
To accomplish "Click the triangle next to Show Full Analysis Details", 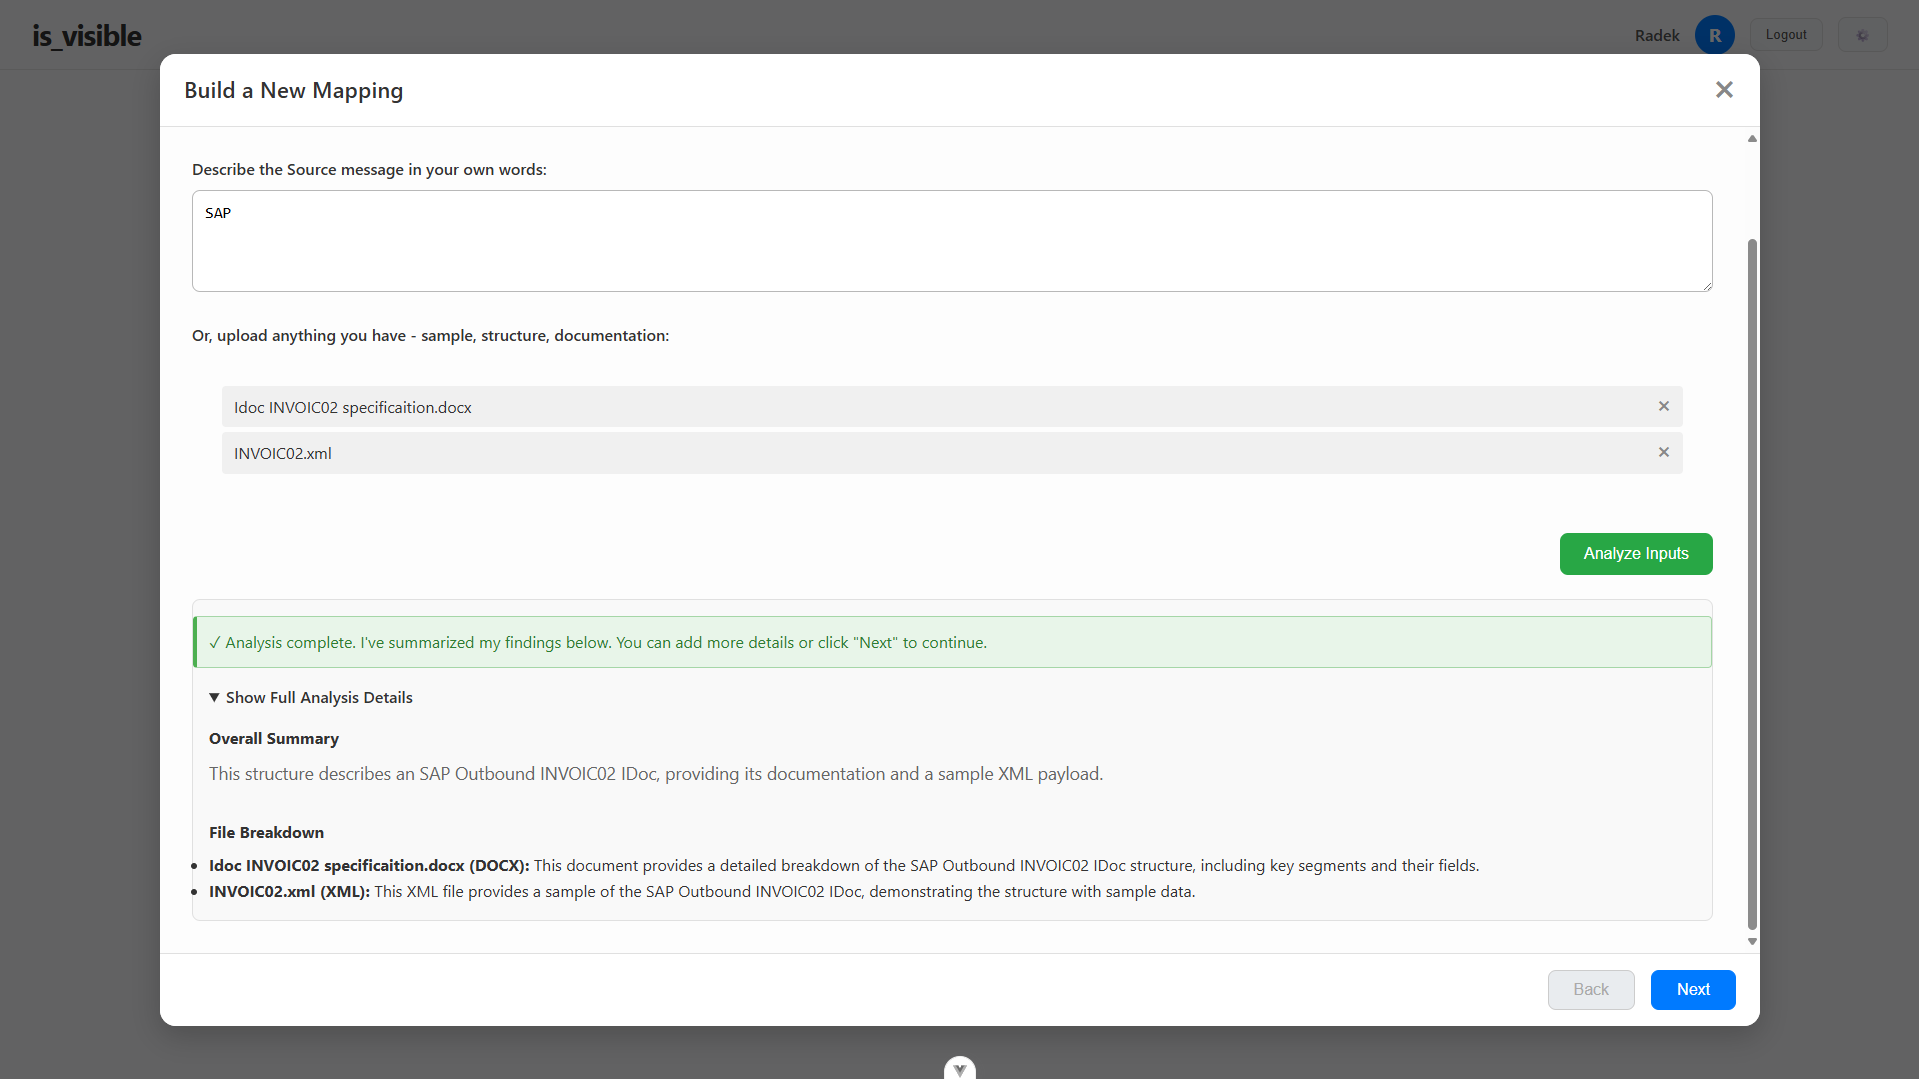I will tap(213, 697).
